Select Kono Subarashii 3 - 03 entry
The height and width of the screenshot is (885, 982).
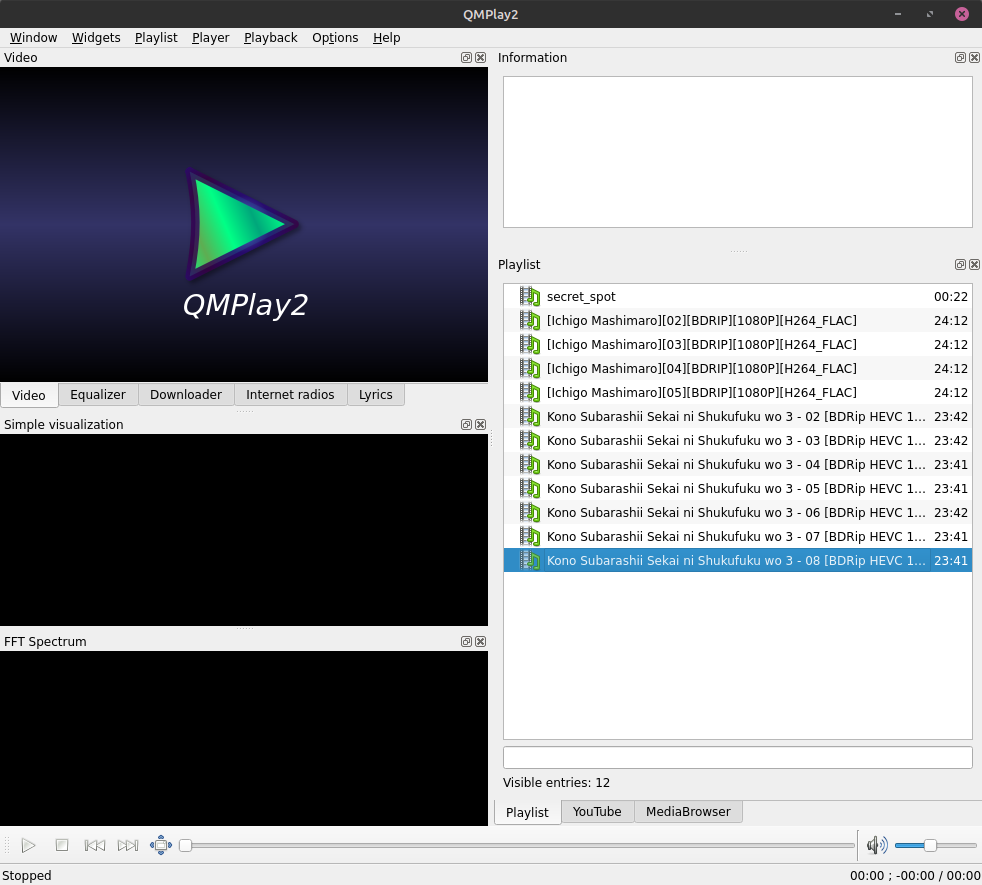pos(737,441)
